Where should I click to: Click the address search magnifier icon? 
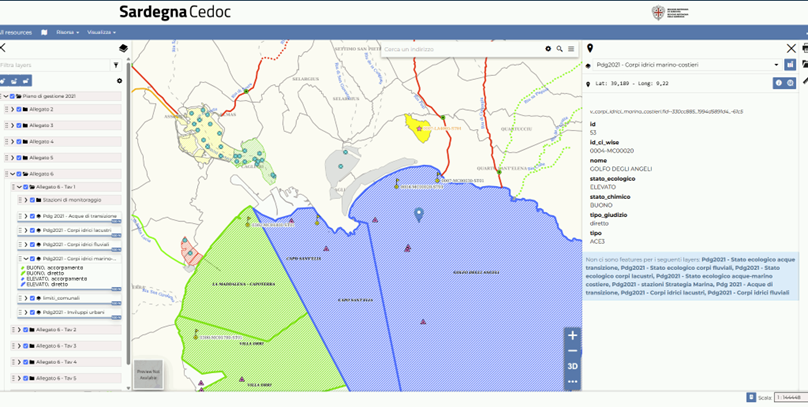560,48
